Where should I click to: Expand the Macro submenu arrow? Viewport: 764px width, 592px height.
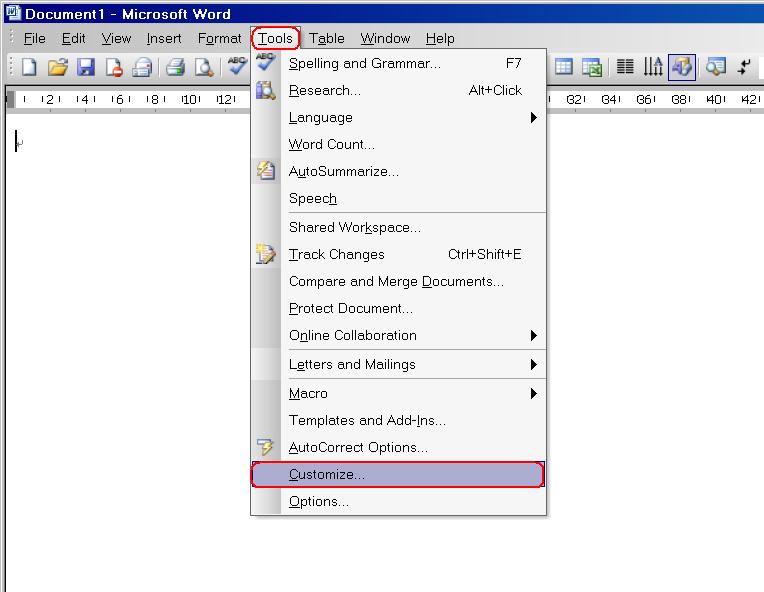coord(534,393)
